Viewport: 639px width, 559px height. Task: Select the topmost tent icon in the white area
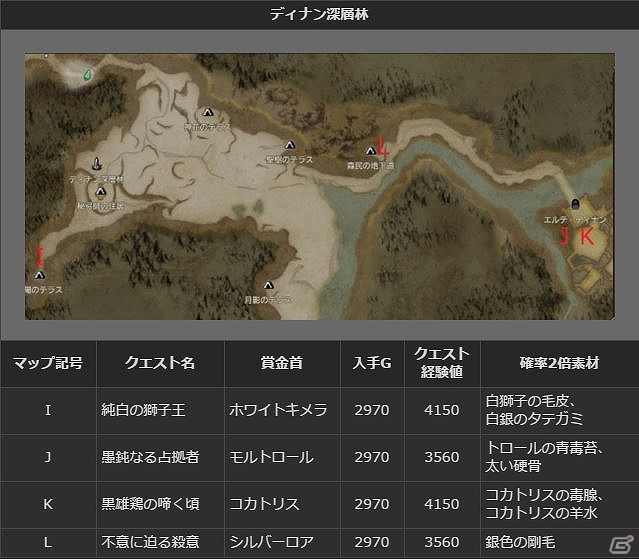tap(207, 112)
